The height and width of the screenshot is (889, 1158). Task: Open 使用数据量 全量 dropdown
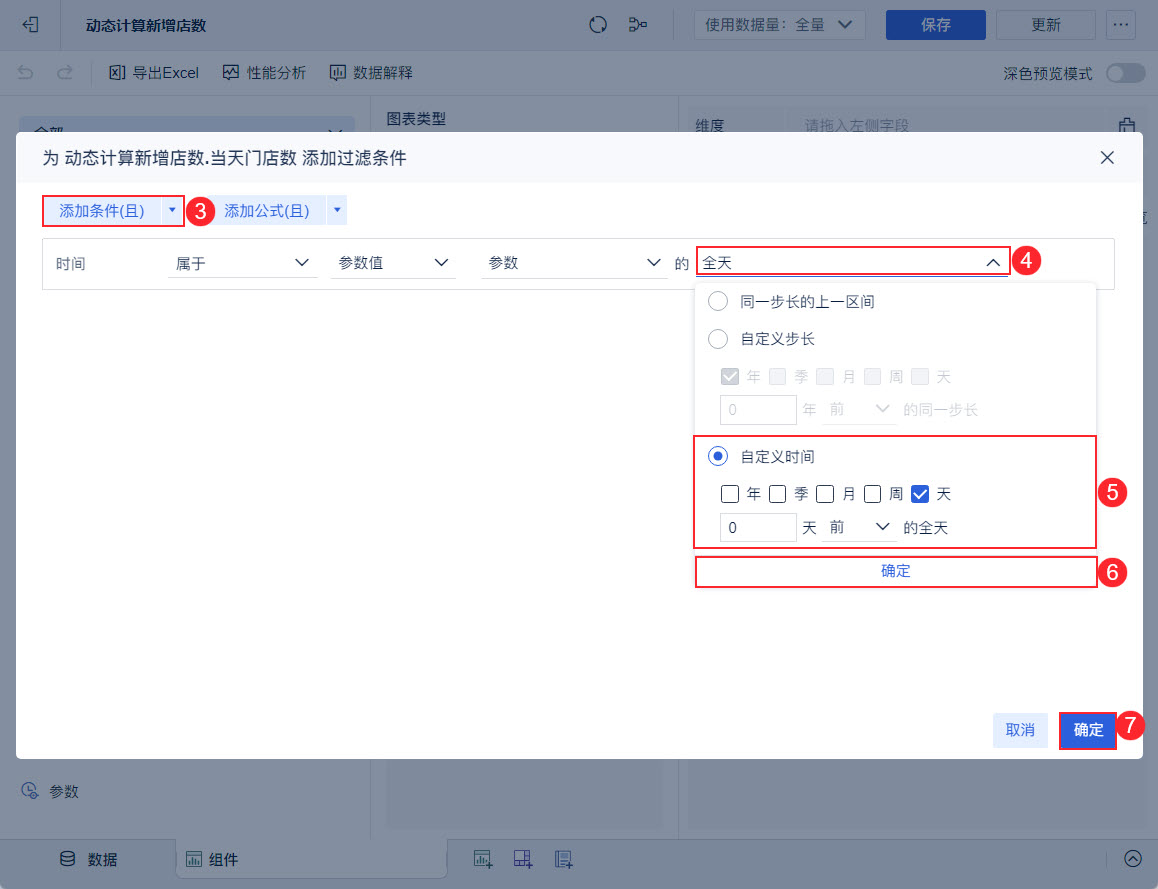tap(779, 25)
